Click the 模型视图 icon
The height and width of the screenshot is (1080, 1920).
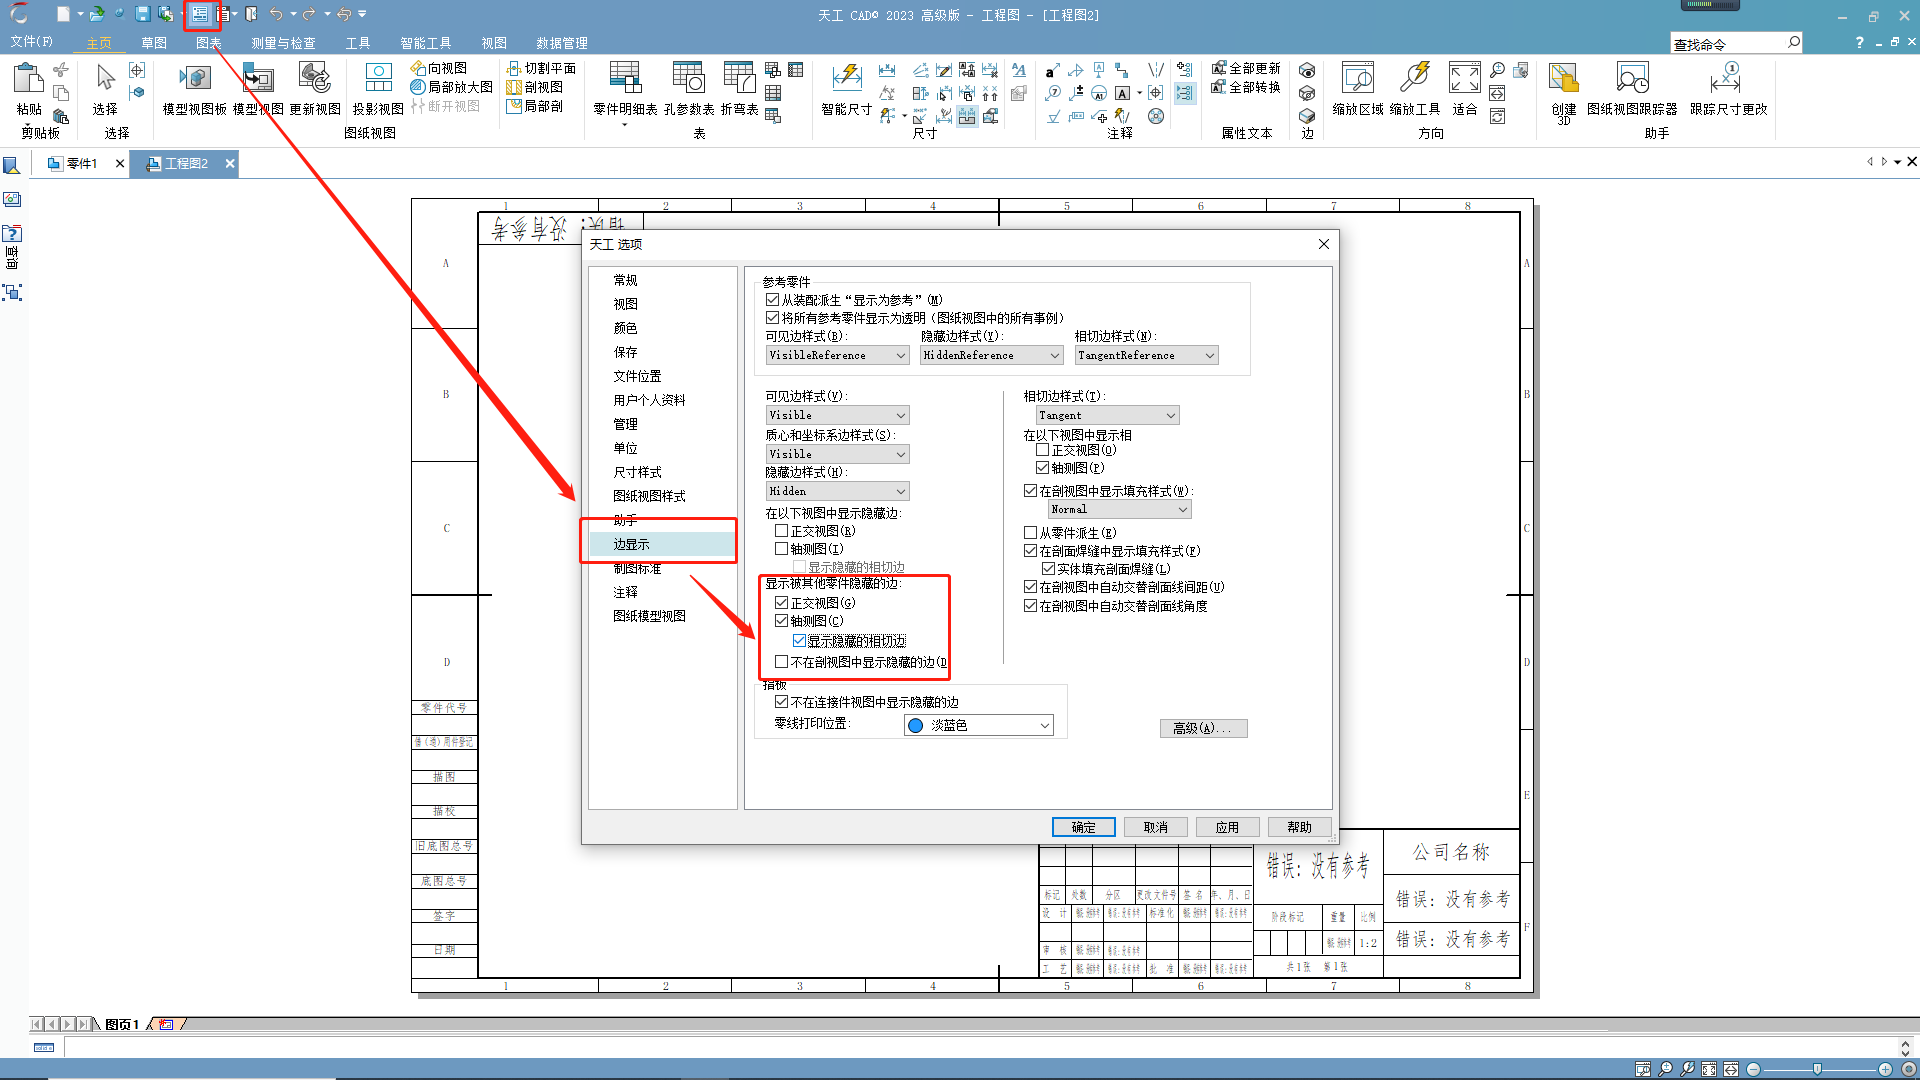click(258, 89)
